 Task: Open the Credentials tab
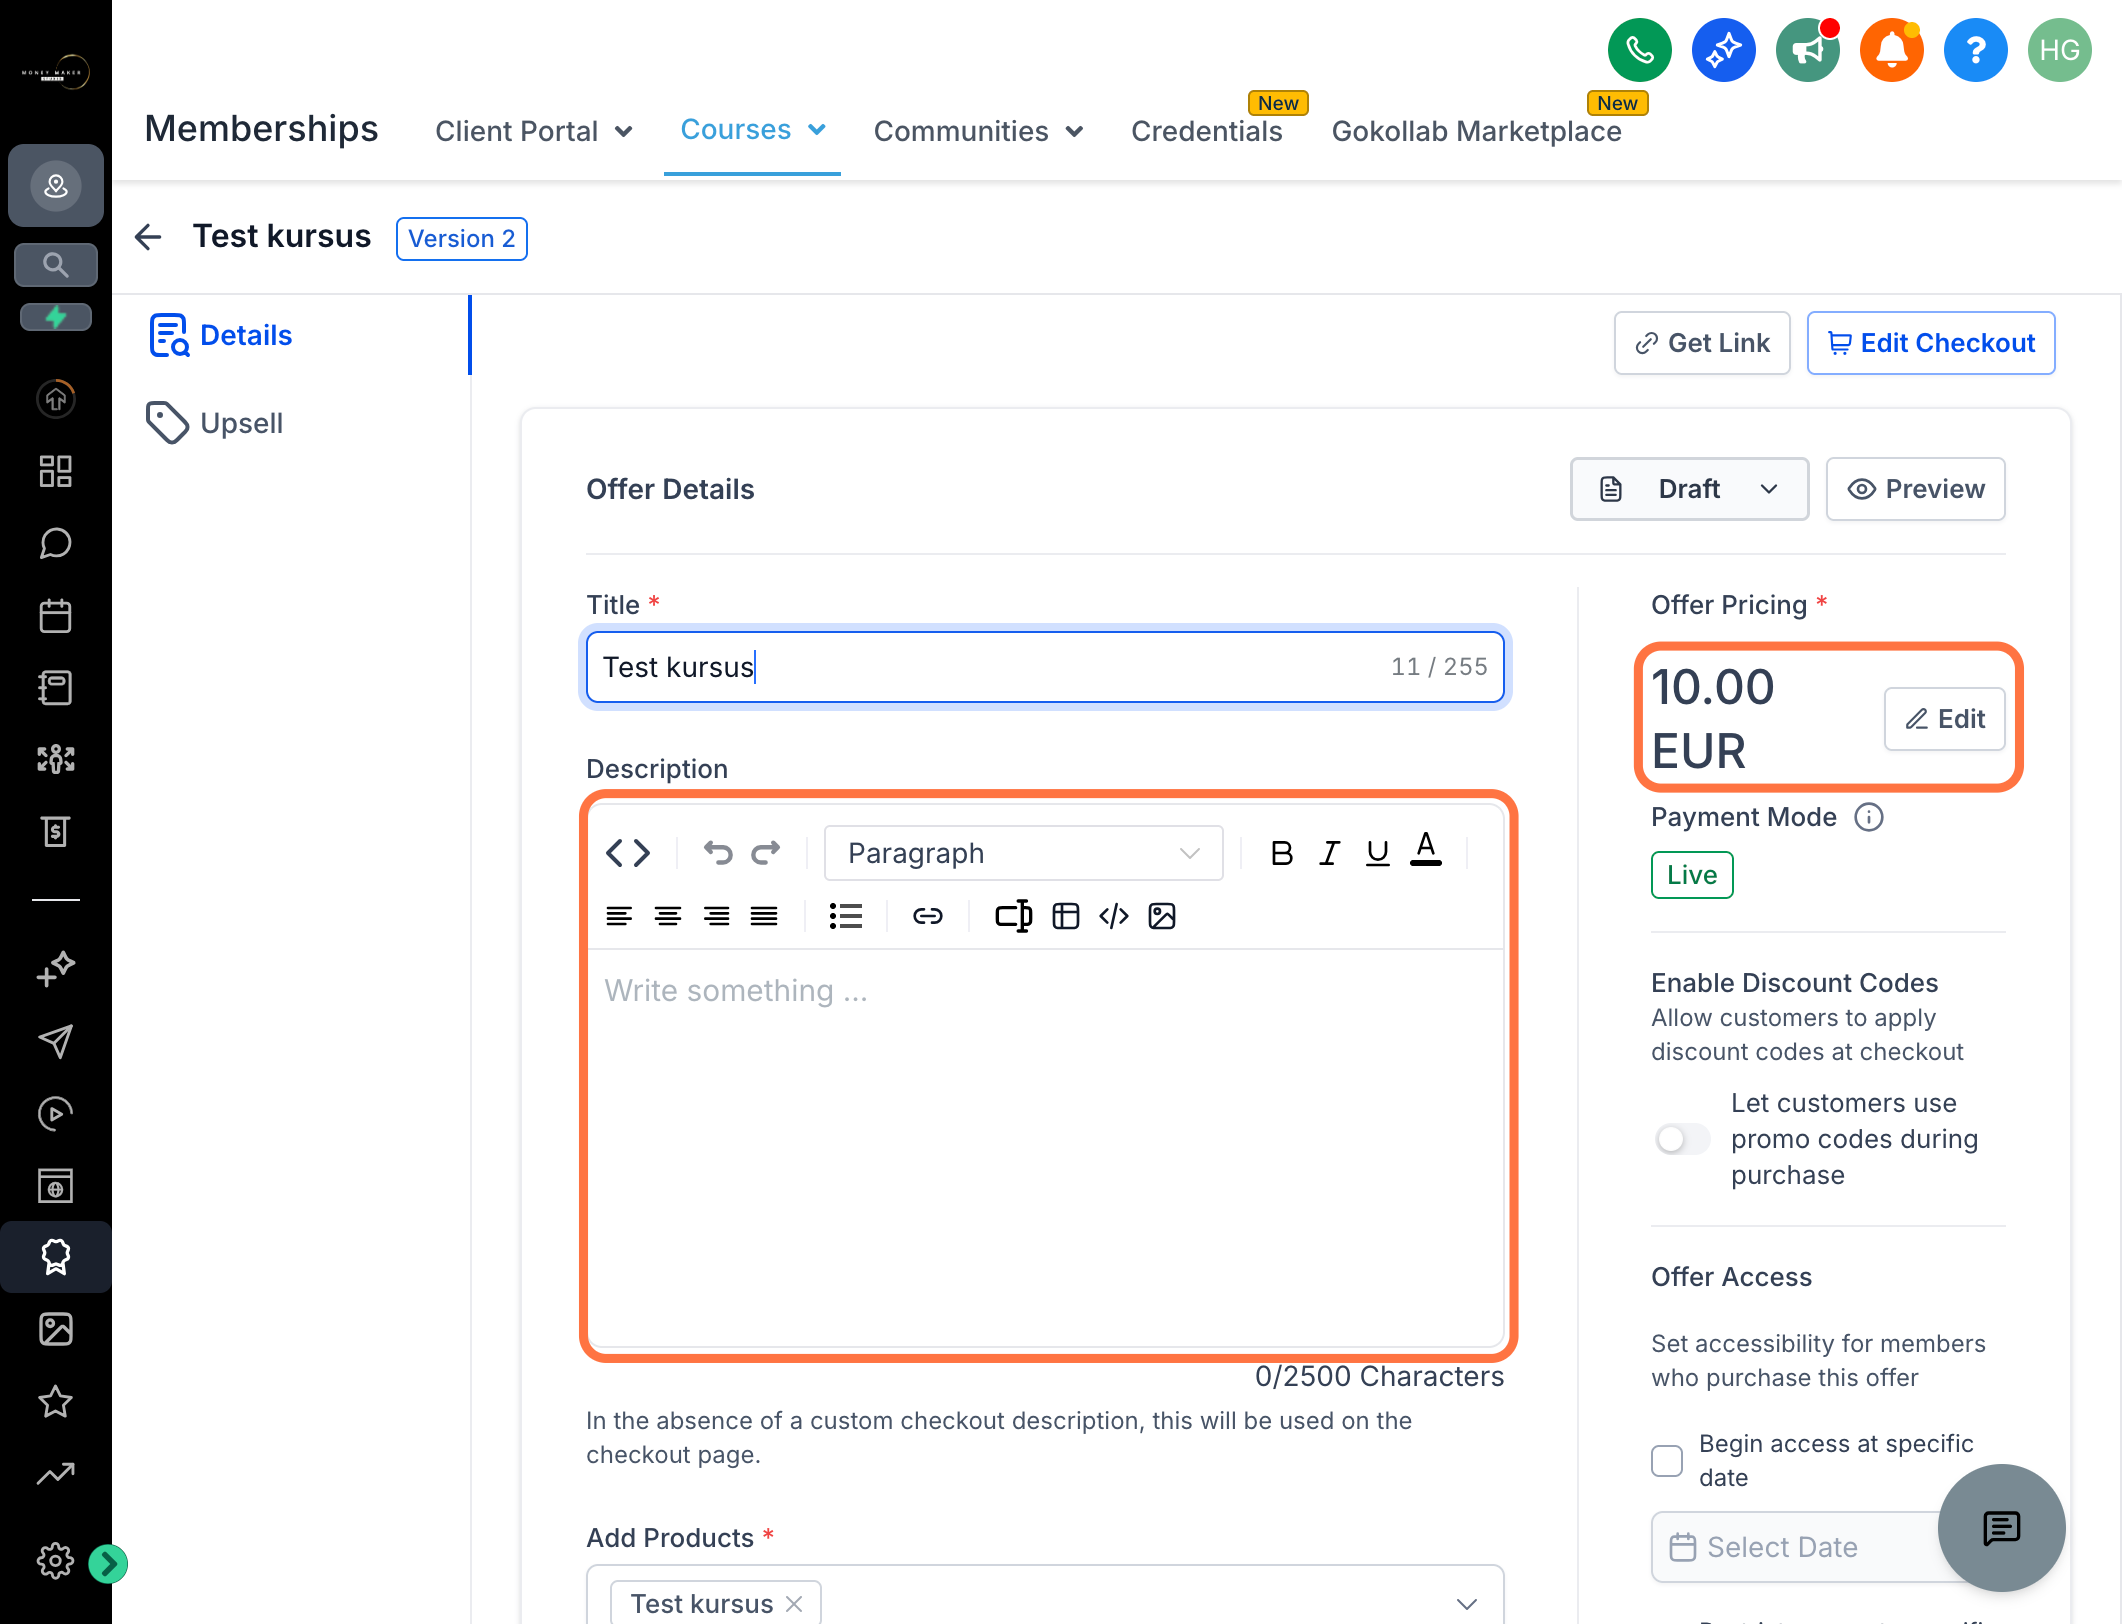click(1206, 131)
